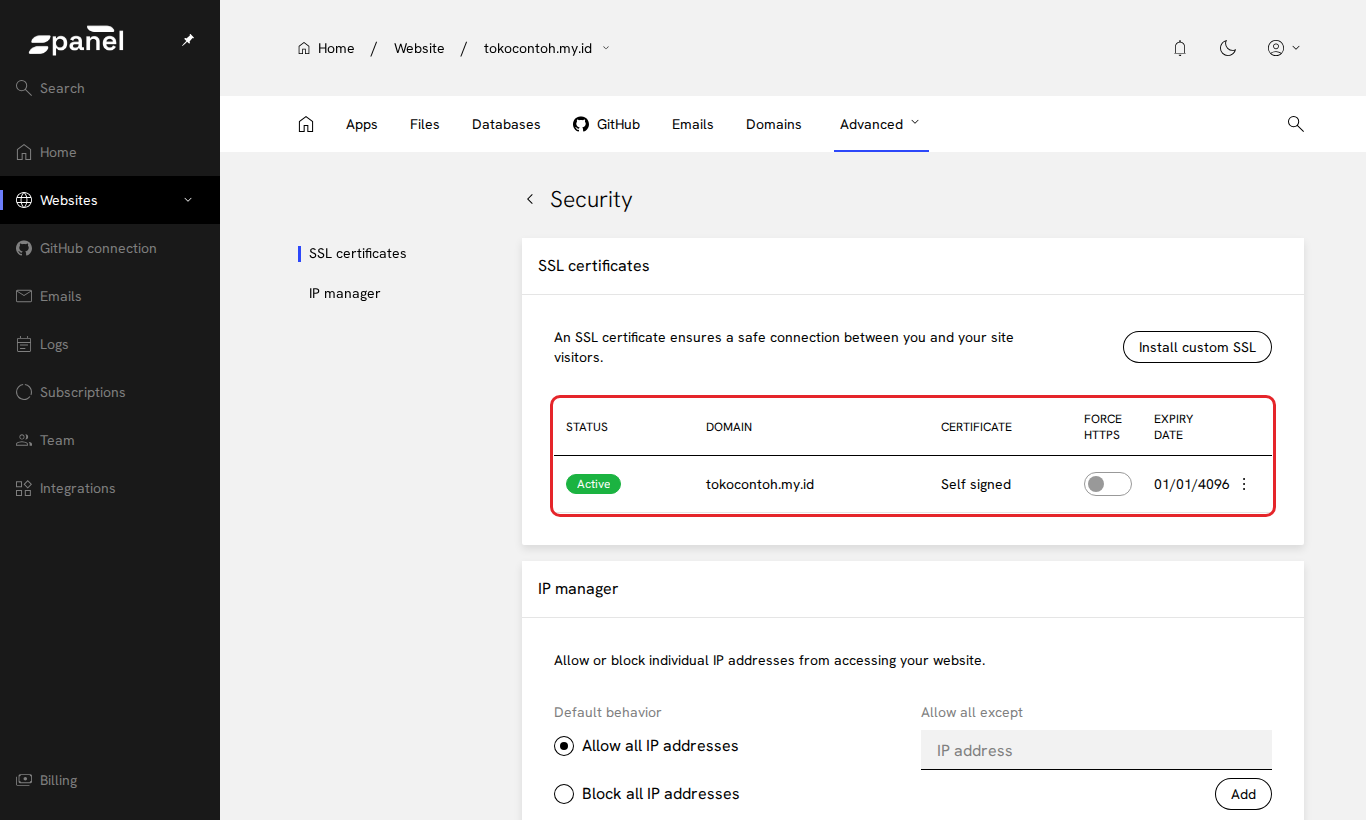This screenshot has width=1366, height=820.
Task: Go to the Website breadcrumb link
Action: pyautogui.click(x=419, y=48)
